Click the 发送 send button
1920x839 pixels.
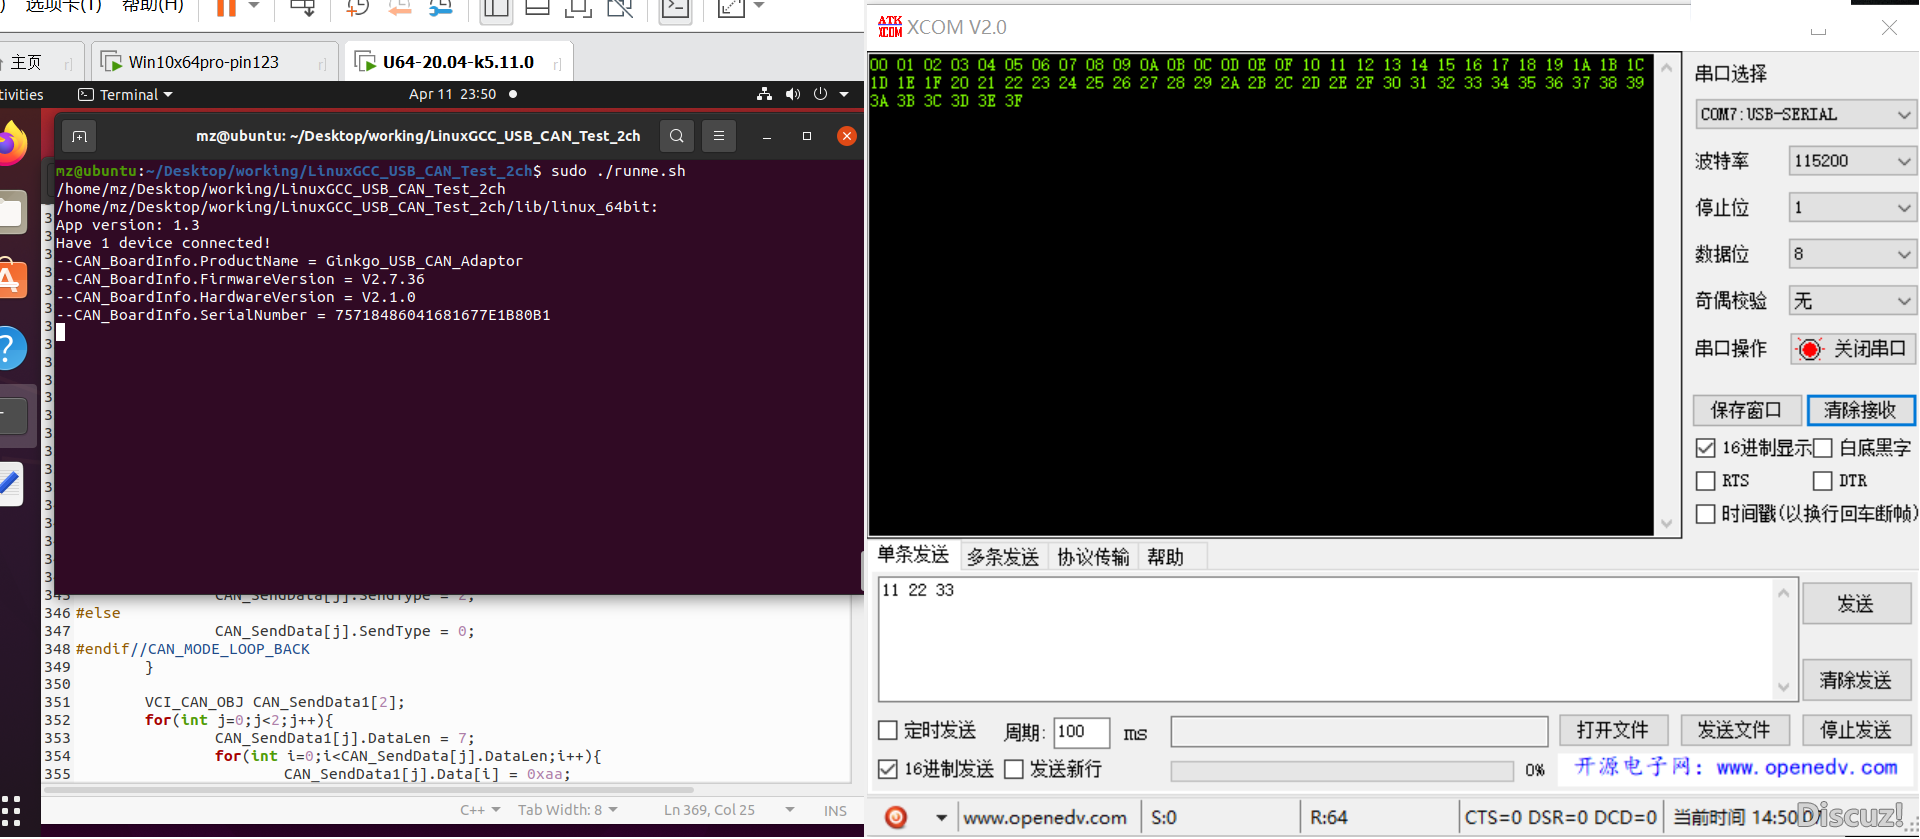[1856, 604]
